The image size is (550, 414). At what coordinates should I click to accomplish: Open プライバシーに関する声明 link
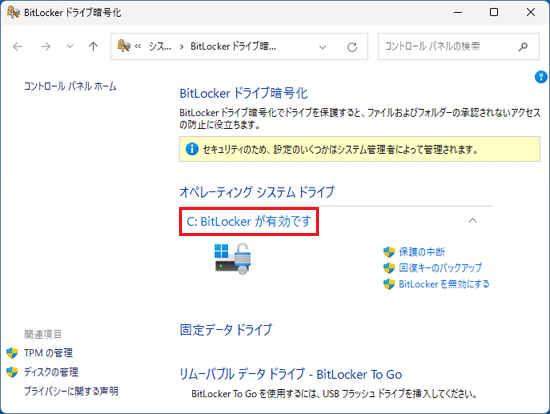71,391
